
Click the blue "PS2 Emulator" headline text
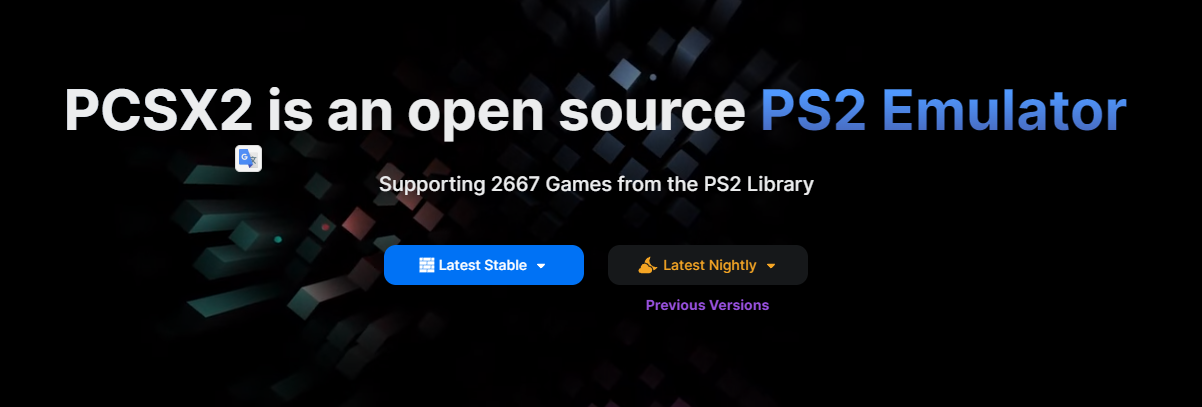[x=943, y=110]
